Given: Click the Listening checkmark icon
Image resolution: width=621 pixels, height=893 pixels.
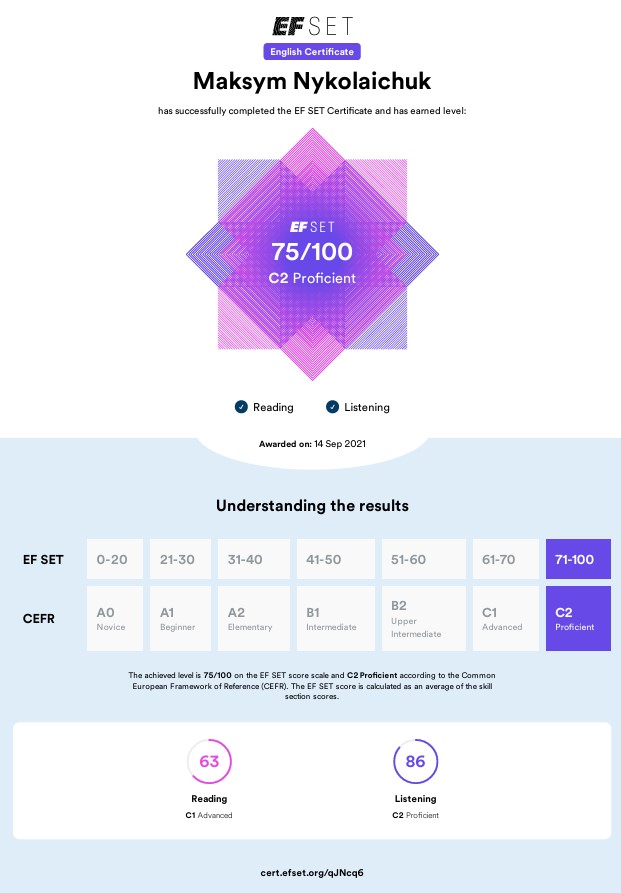Looking at the screenshot, I should (333, 407).
